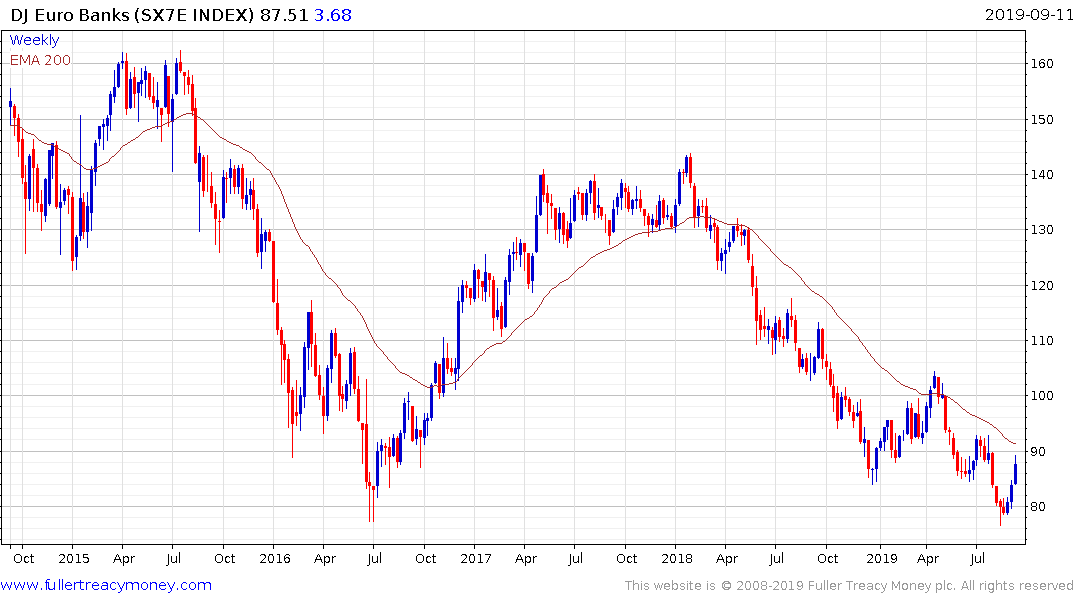Click the '2019' year label on time axis
Screen dimensions: 1075x600
882,558
